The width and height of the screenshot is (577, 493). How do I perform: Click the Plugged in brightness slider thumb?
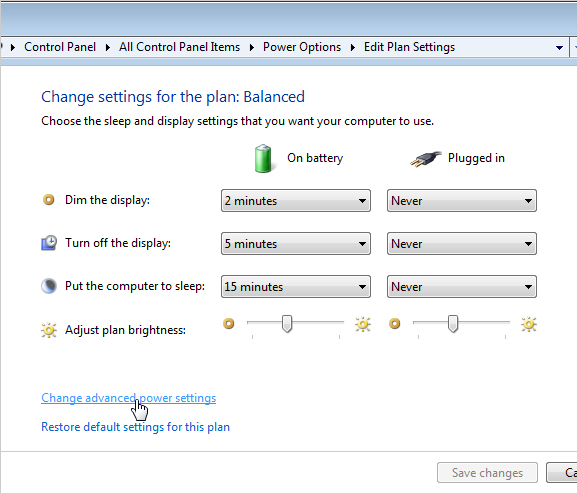[453, 324]
